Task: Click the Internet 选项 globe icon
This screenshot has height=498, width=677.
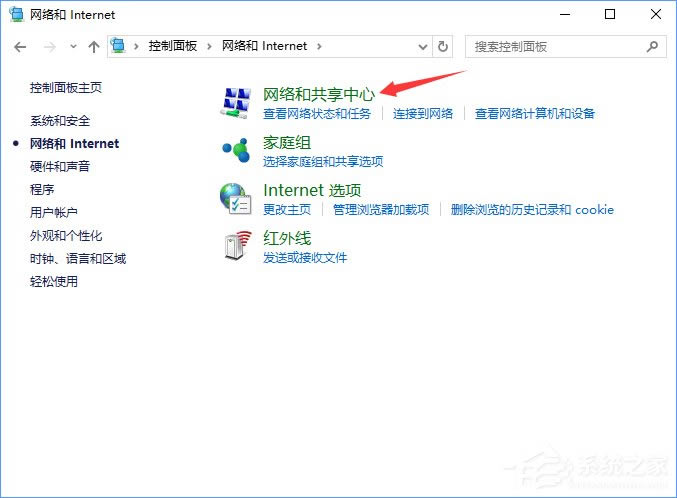Action: point(236,199)
